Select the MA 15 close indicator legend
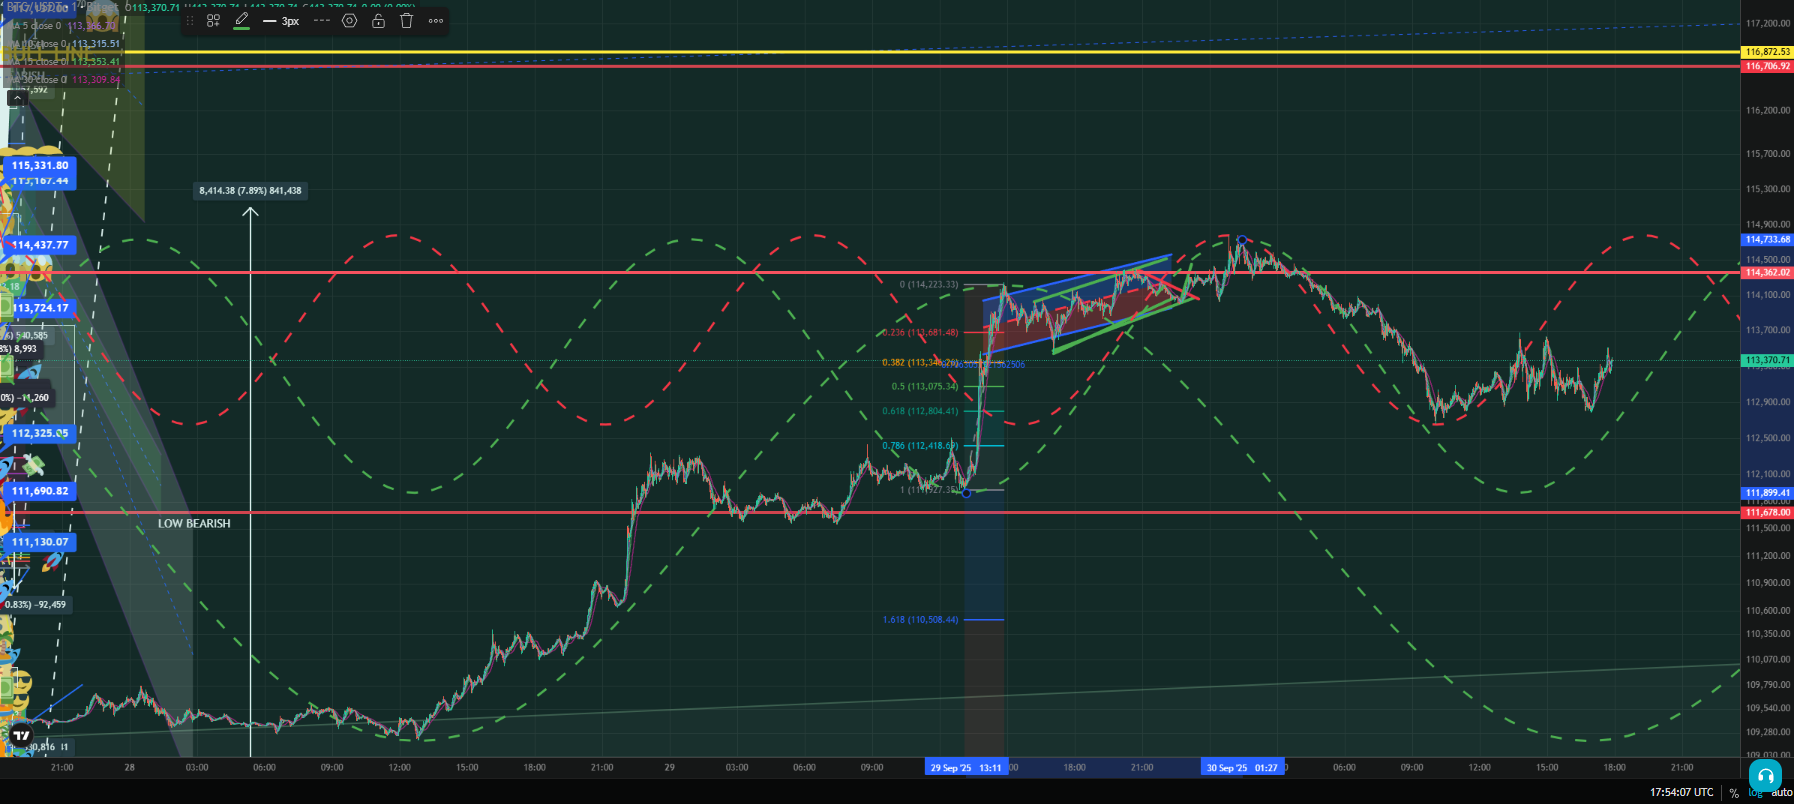This screenshot has height=804, width=1794. point(65,62)
